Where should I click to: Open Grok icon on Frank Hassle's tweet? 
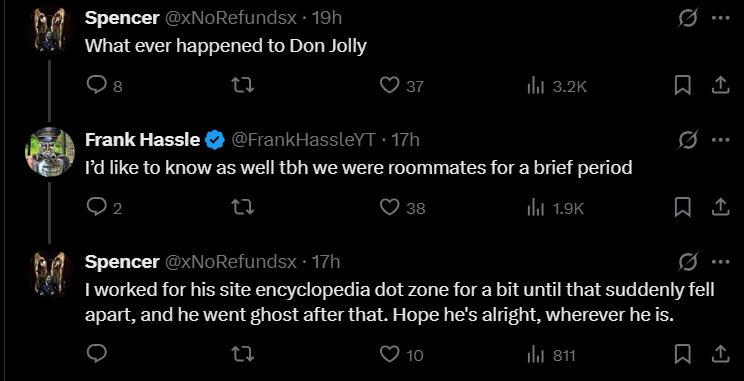click(x=688, y=140)
